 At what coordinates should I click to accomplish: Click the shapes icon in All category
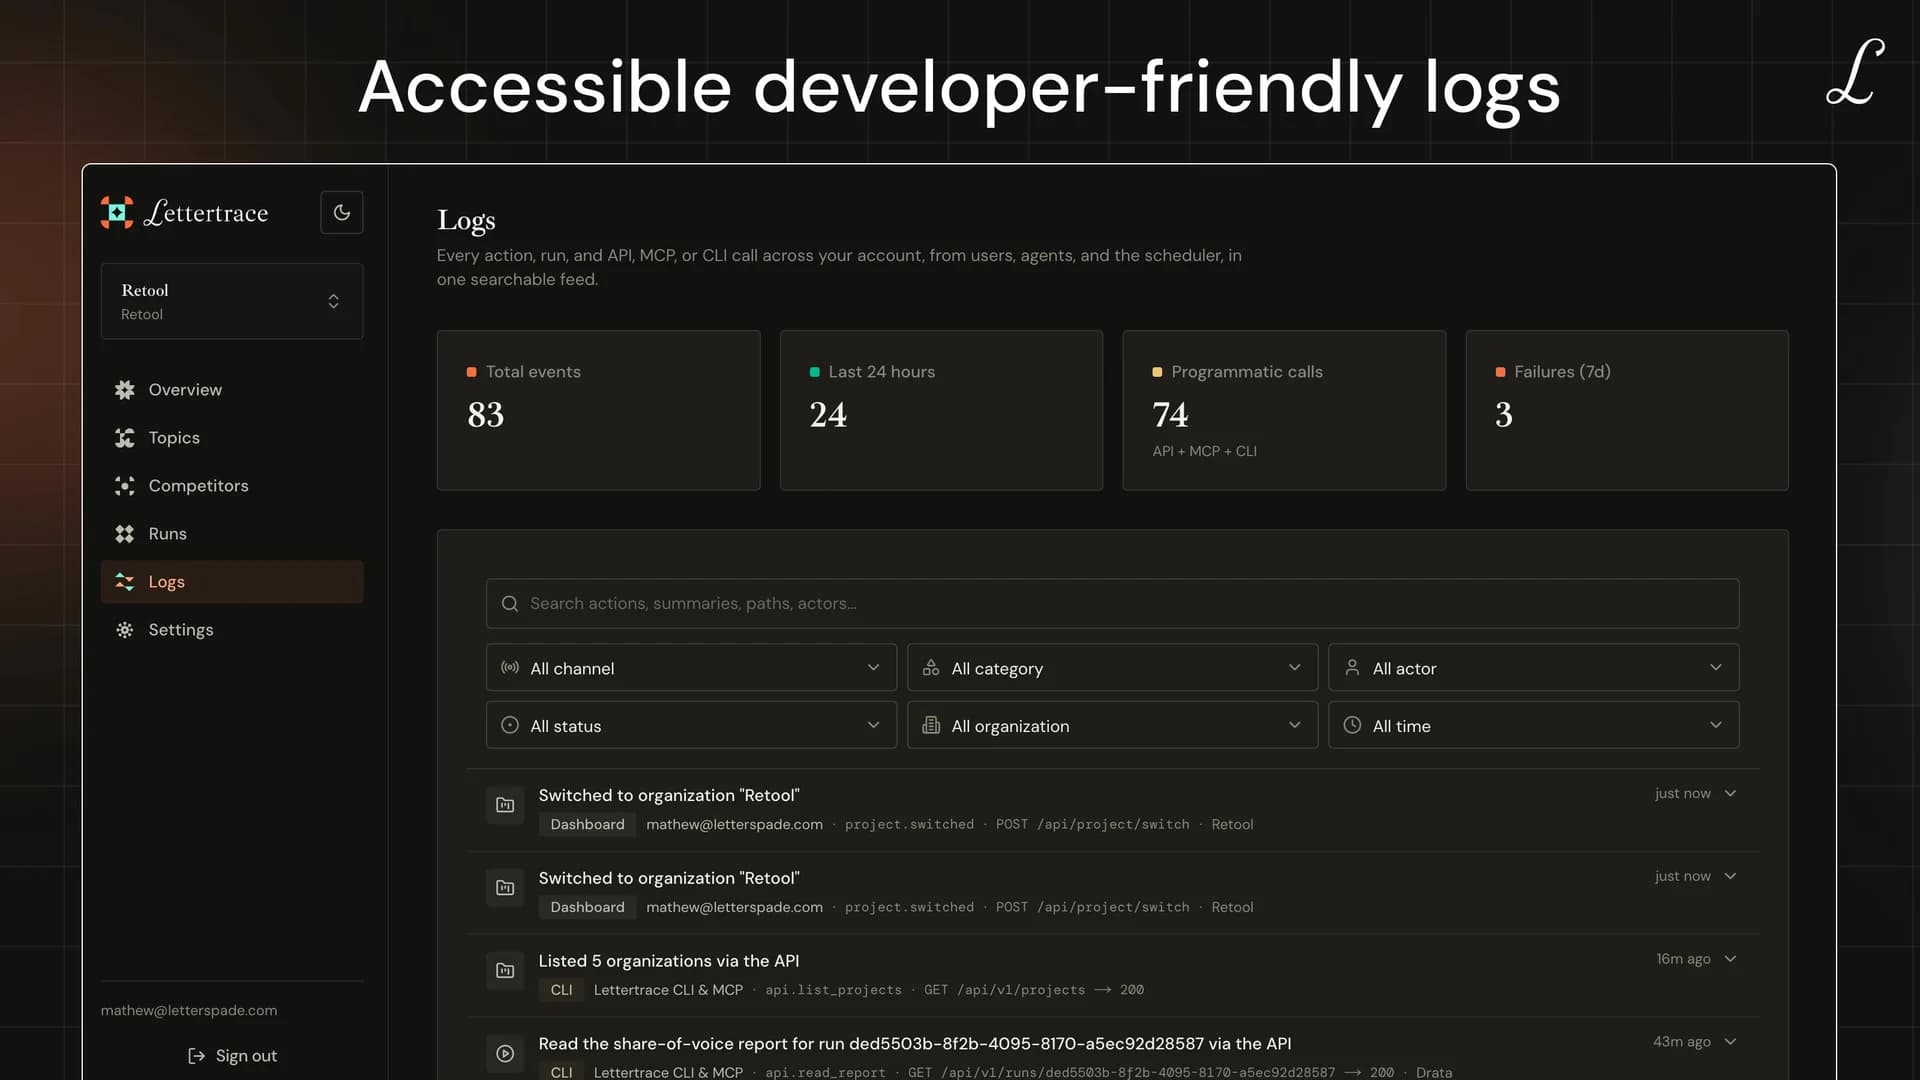tap(931, 668)
